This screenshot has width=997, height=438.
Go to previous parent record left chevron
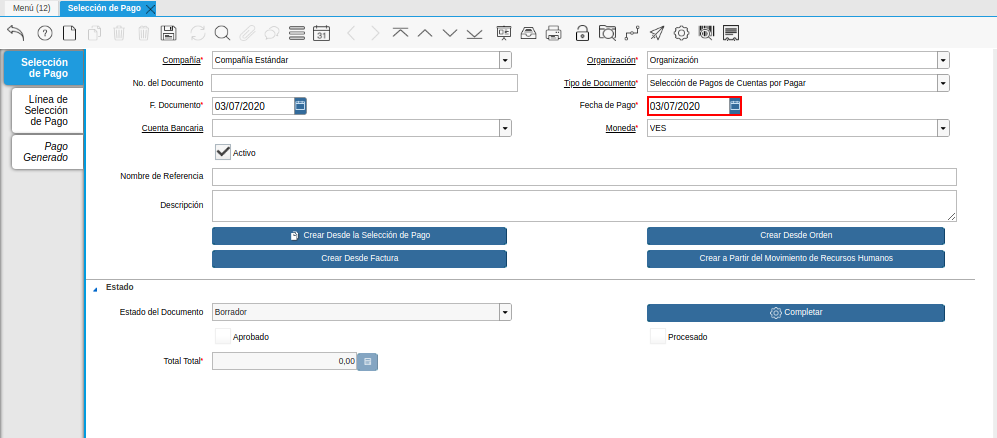click(352, 32)
